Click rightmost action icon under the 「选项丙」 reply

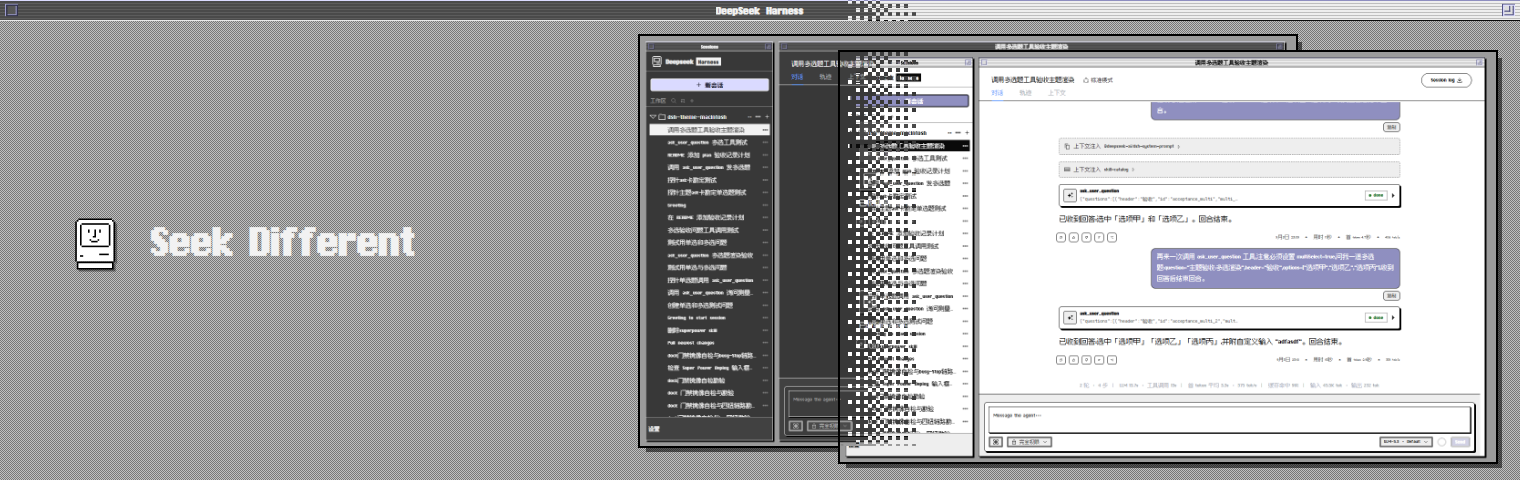1111,359
